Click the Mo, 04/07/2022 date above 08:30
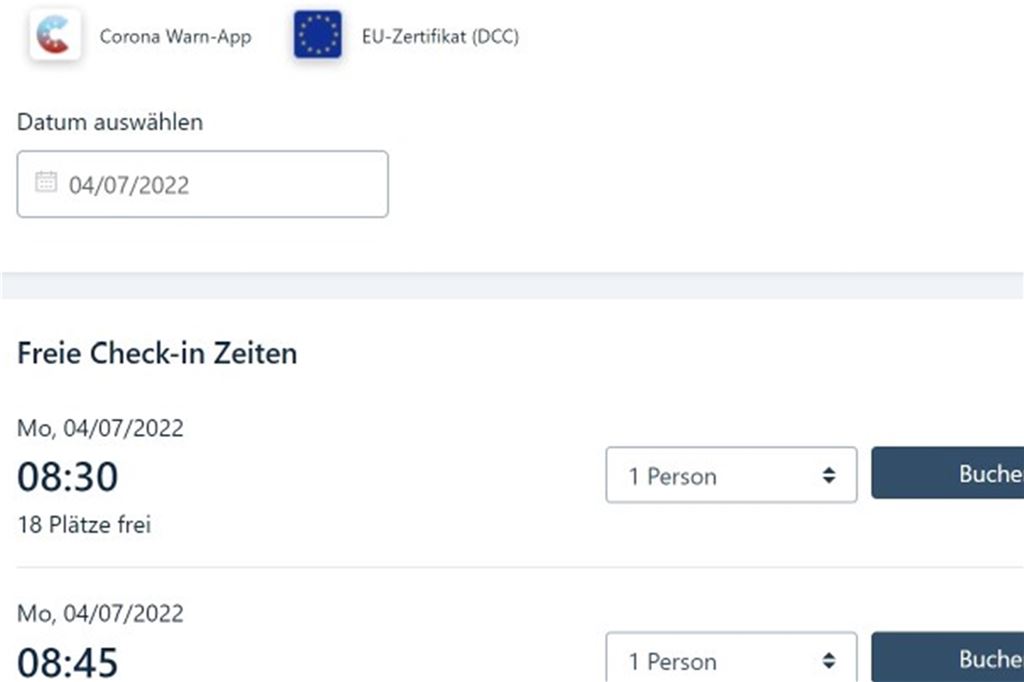1024x682 pixels. [x=100, y=429]
